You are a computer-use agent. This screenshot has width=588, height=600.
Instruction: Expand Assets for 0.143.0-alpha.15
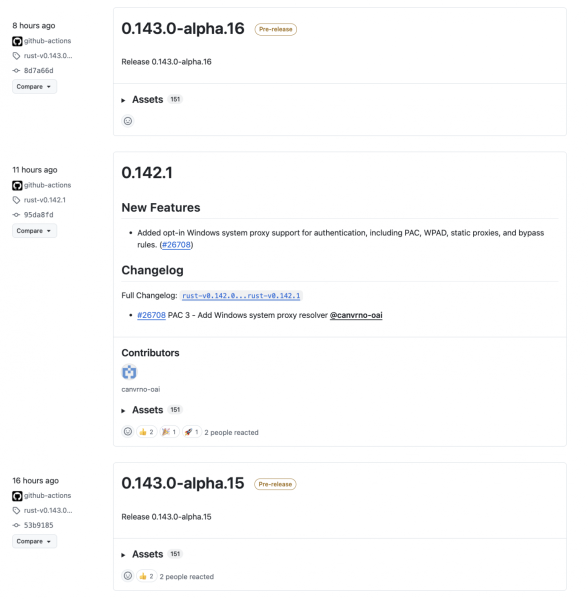tap(148, 554)
